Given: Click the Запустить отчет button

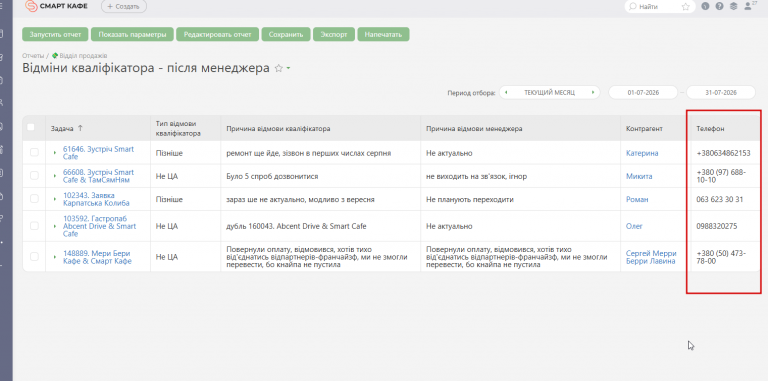Looking at the screenshot, I should [x=55, y=34].
